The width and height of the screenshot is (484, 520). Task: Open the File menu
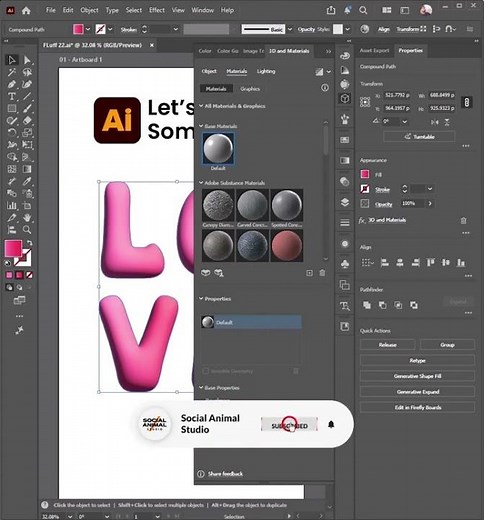[51, 10]
